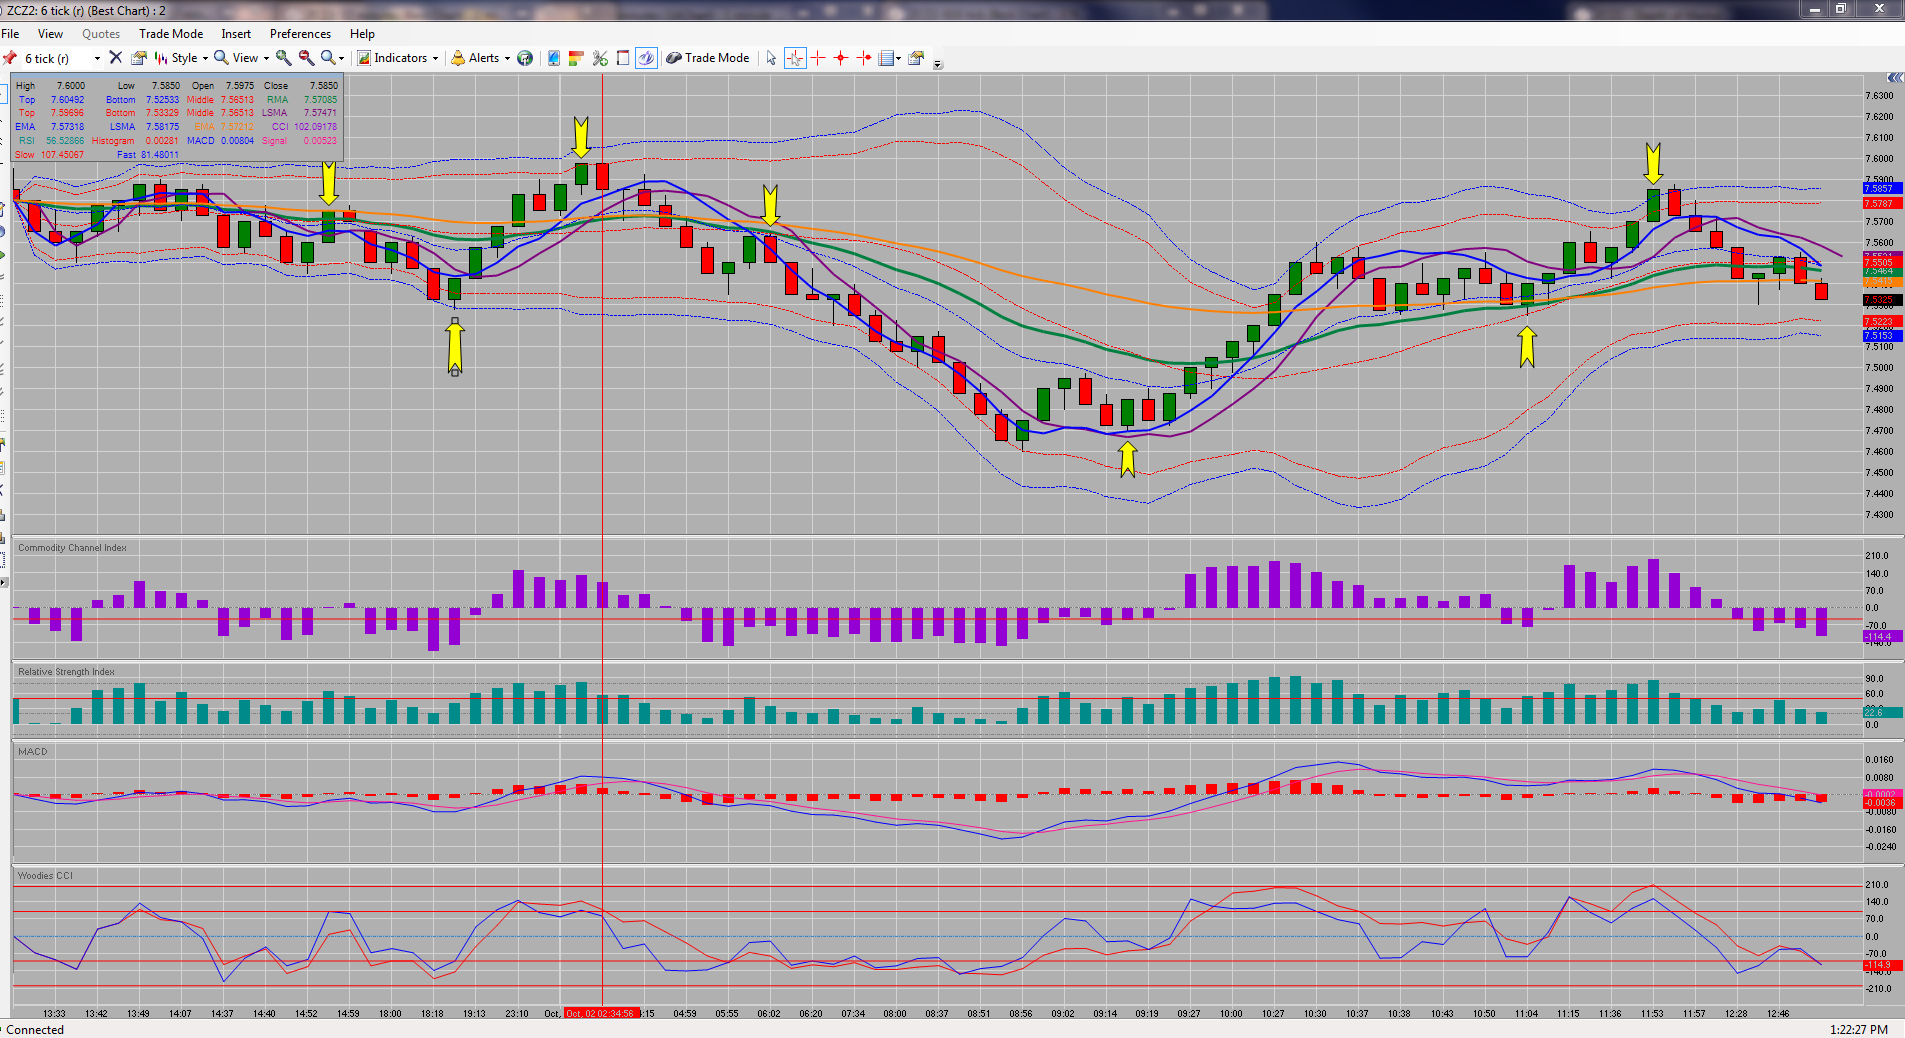Toggle Trade Mode in the toolbar
Image resolution: width=1905 pixels, height=1038 pixels.
(707, 58)
